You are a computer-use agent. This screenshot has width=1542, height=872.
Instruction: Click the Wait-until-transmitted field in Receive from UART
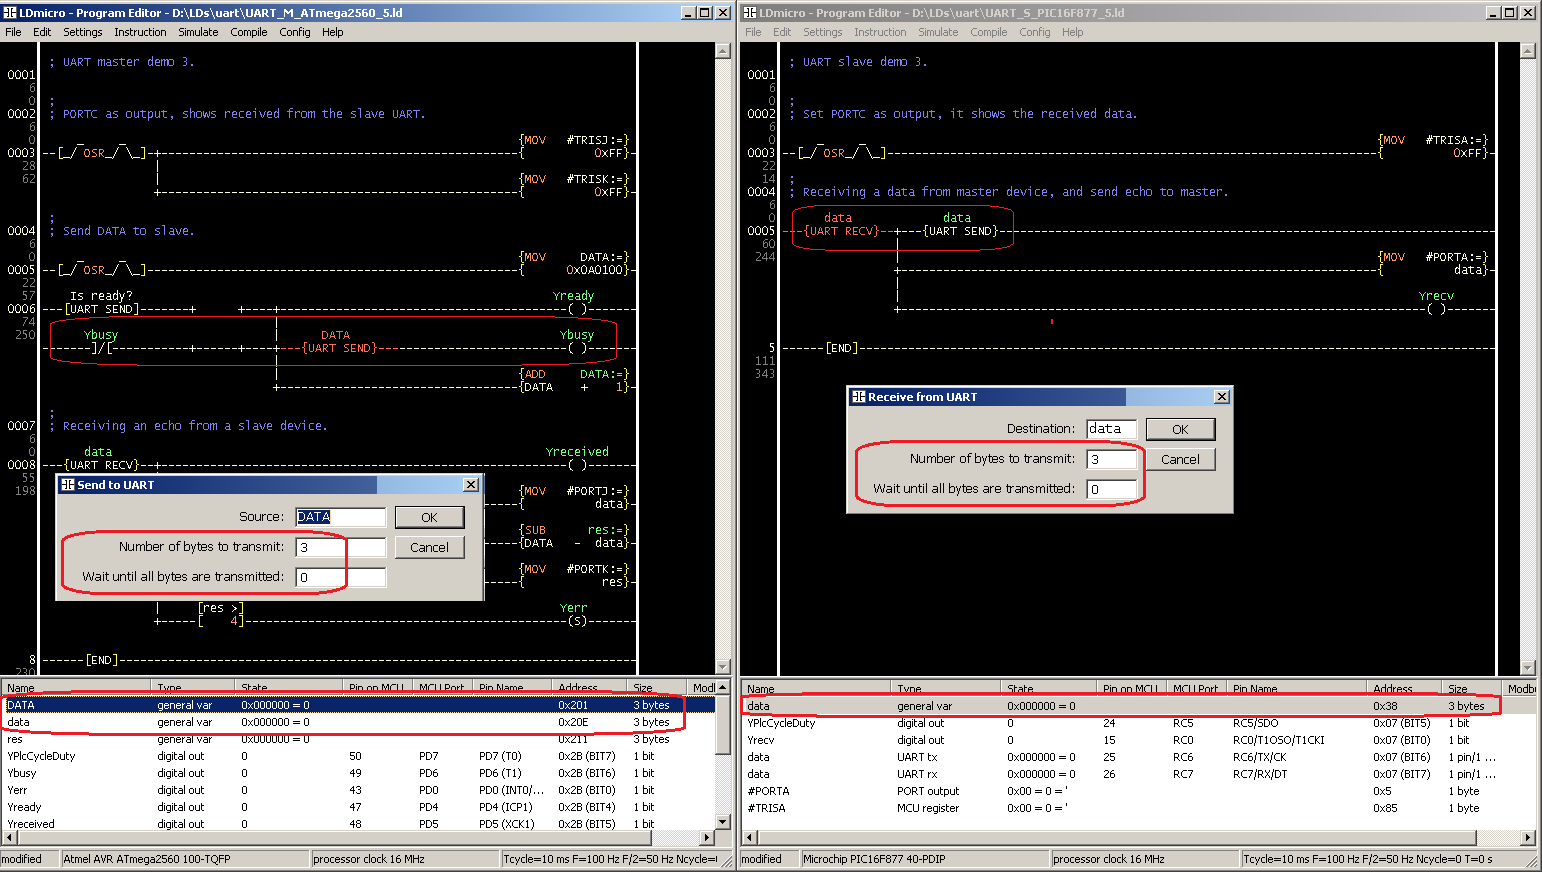(x=1111, y=489)
